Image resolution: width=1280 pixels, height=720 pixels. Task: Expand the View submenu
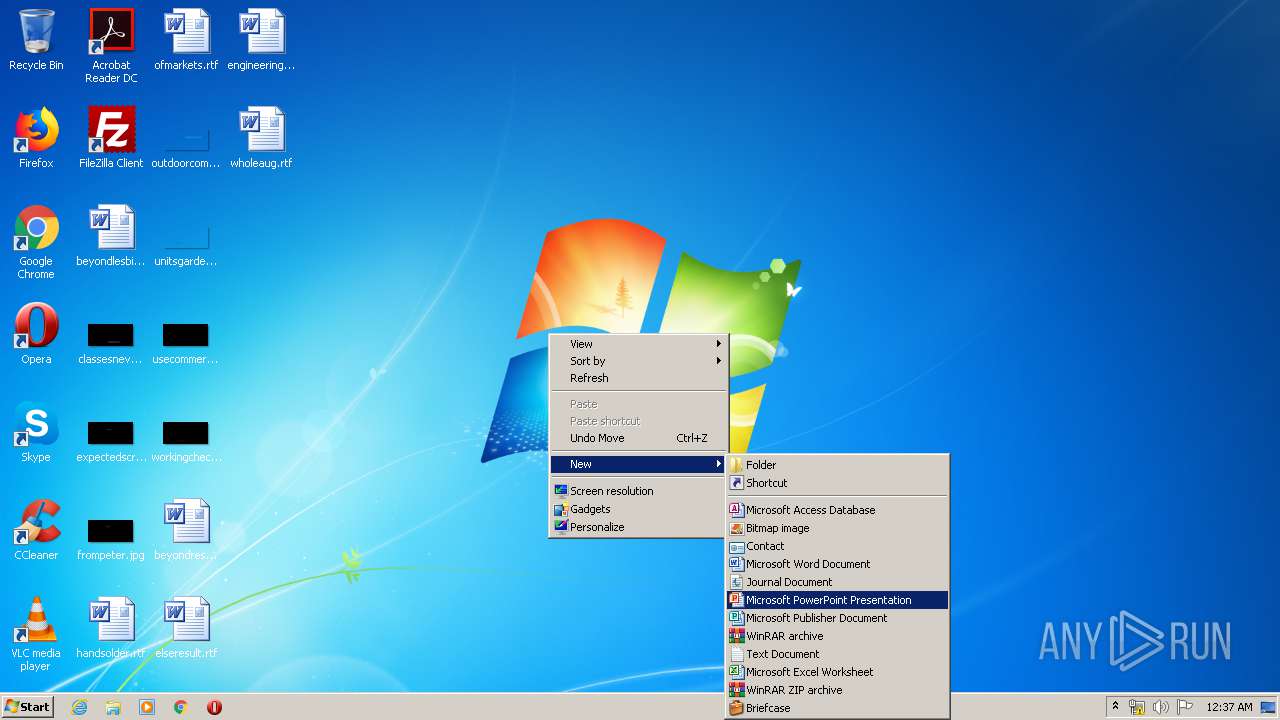click(638, 344)
